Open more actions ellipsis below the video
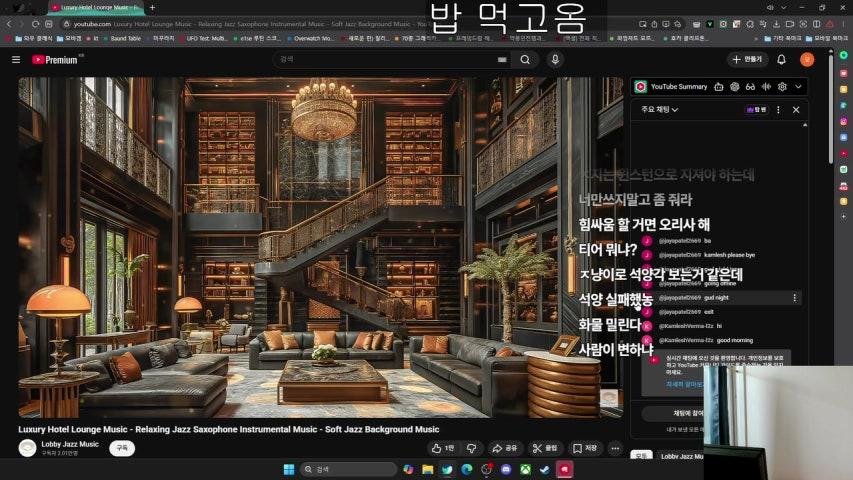The width and height of the screenshot is (853, 480). coord(615,448)
